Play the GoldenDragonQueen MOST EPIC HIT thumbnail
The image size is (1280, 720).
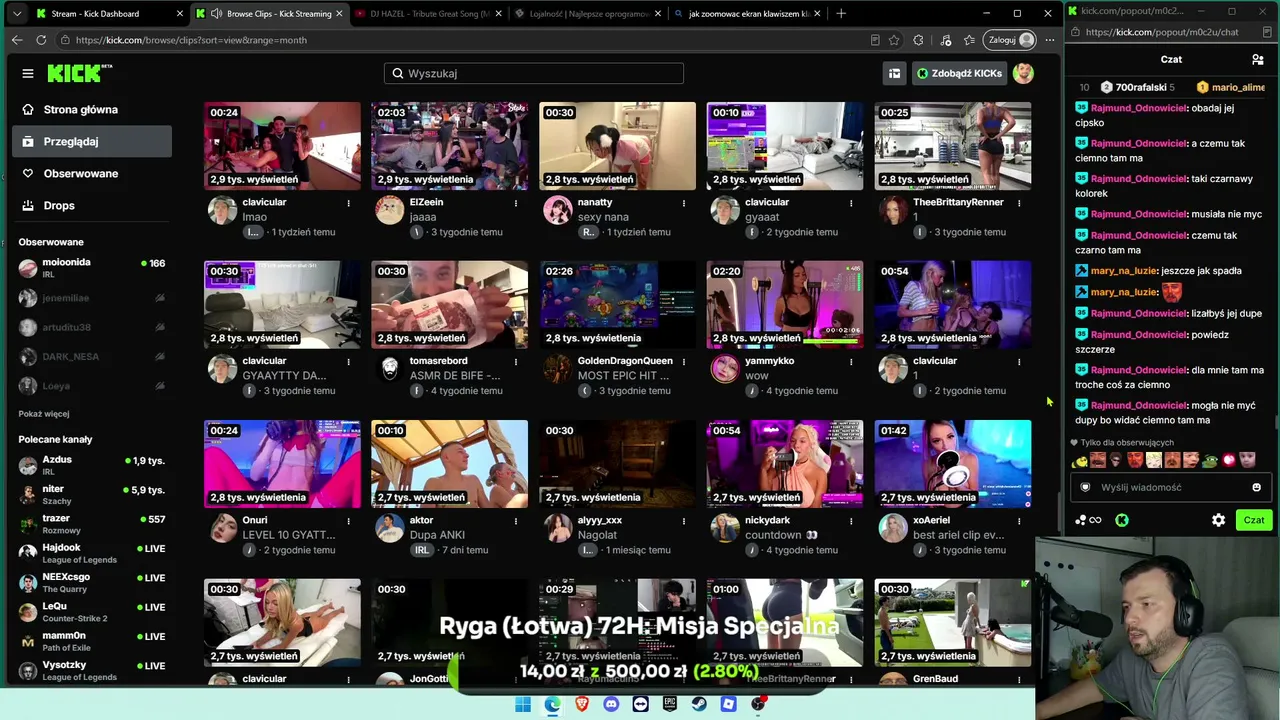(617, 304)
